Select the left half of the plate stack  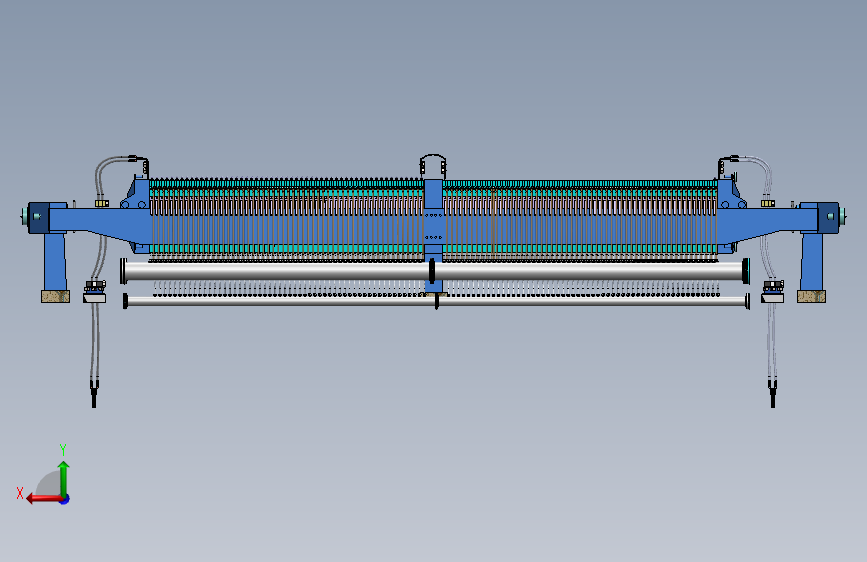click(287, 218)
